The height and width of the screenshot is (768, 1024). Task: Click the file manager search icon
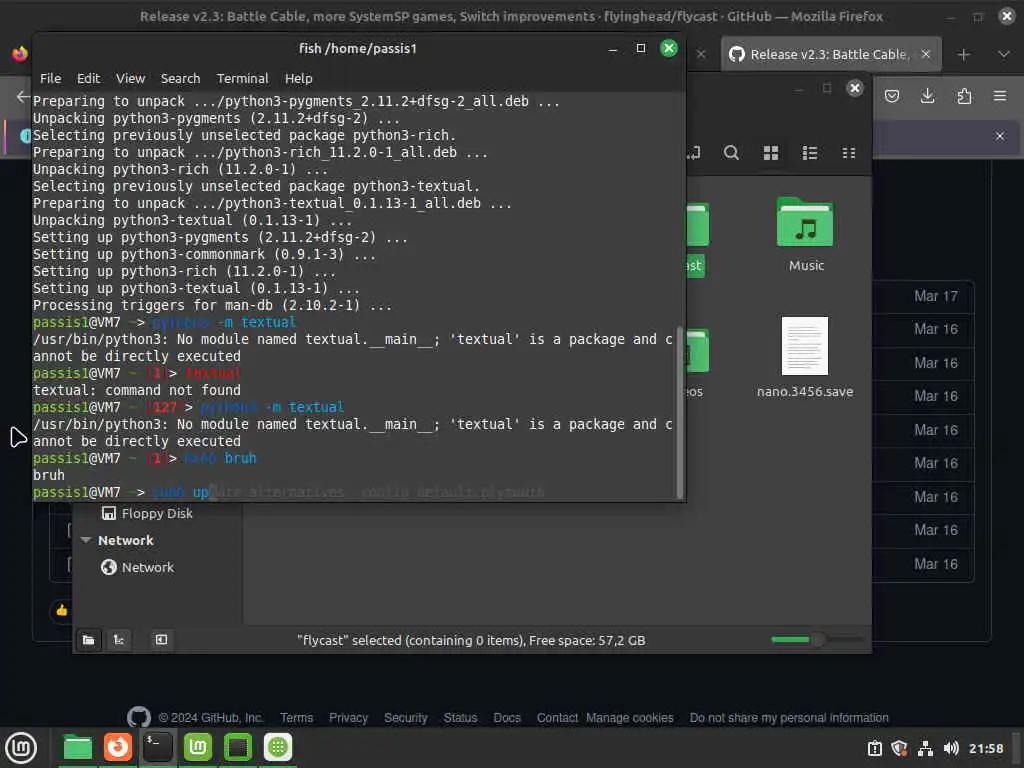[x=731, y=153]
